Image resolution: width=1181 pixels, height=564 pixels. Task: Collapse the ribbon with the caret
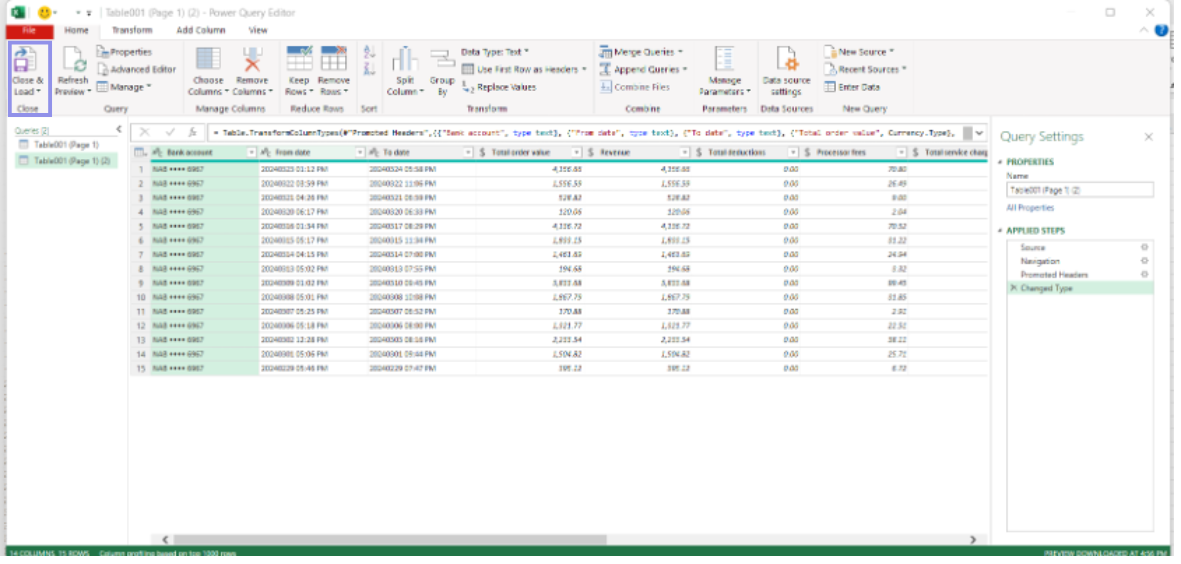[x=1144, y=30]
